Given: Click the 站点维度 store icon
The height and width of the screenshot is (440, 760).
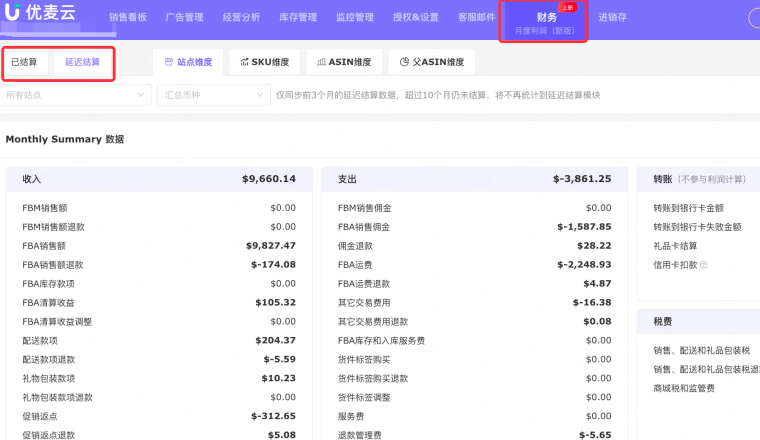Looking at the screenshot, I should [169, 62].
